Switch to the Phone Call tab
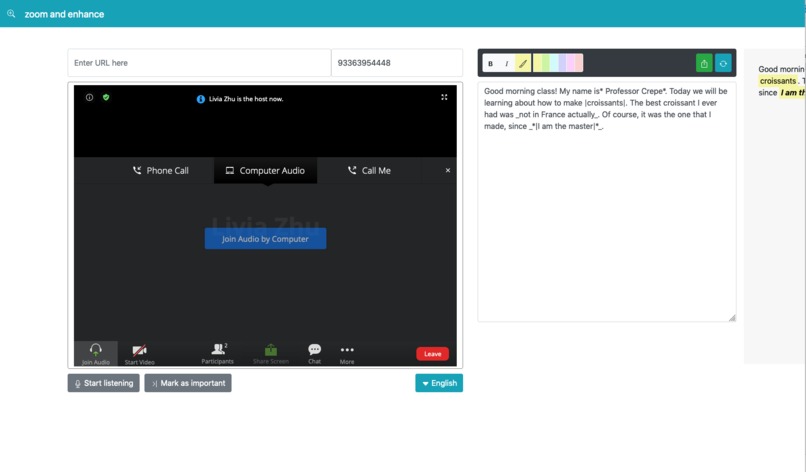The image size is (806, 472). (161, 170)
